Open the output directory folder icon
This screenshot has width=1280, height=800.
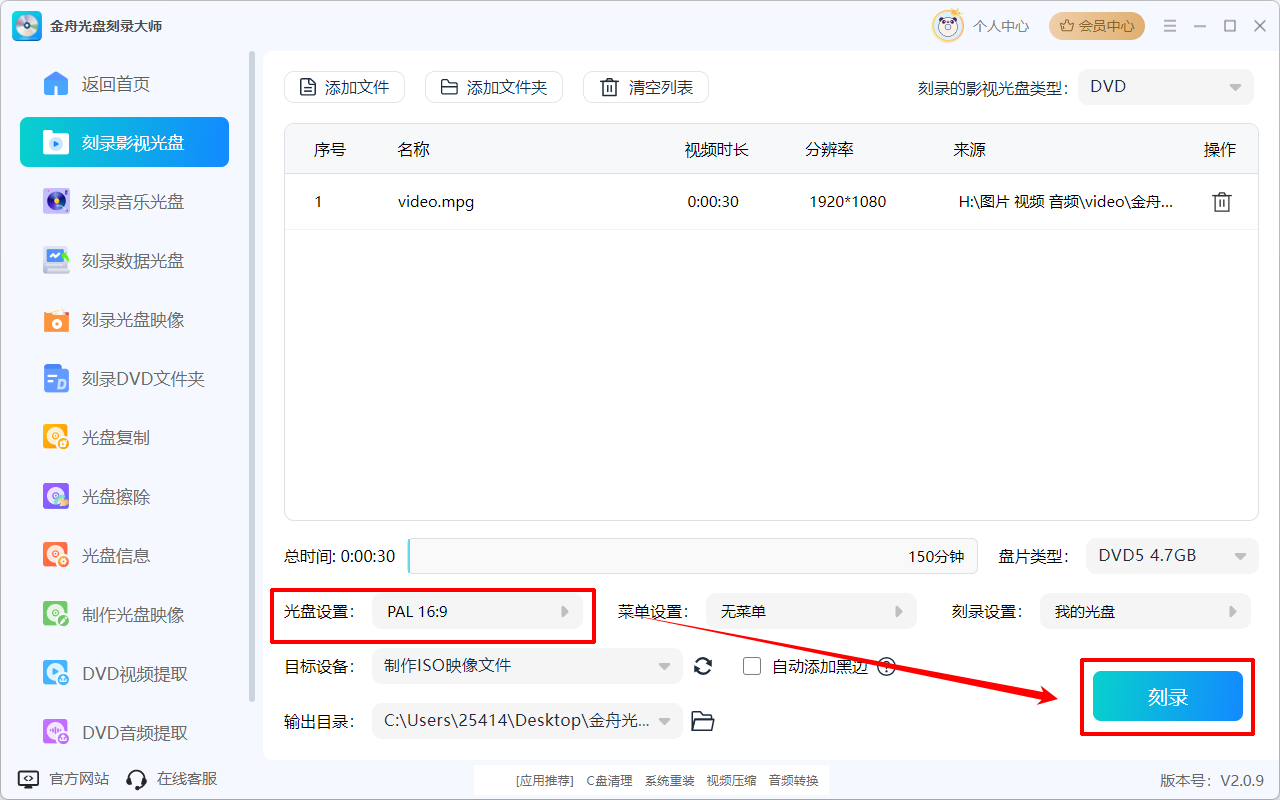[x=703, y=721]
